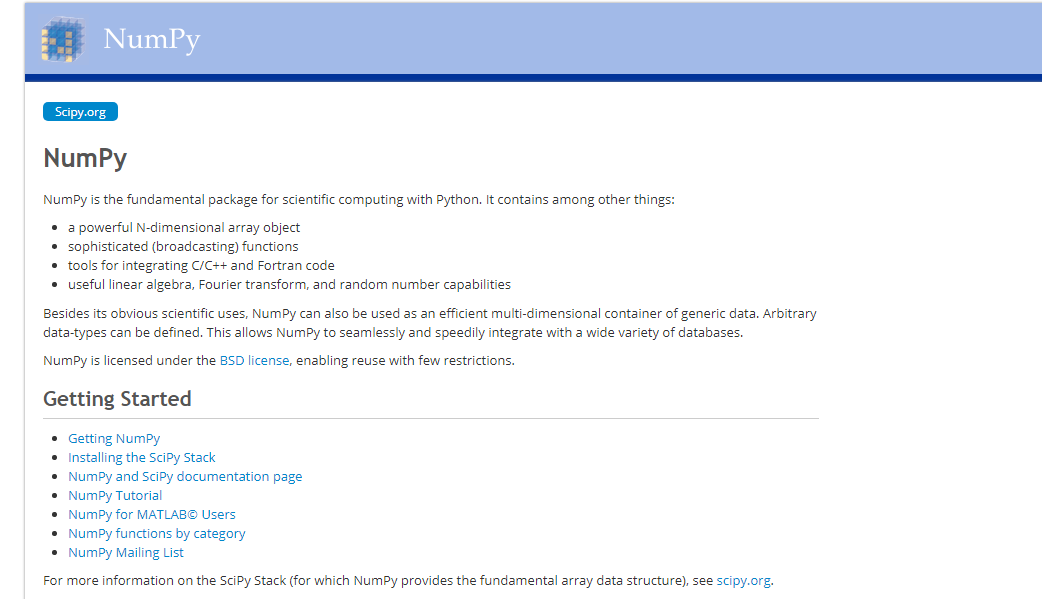Open NumPy and SciPy documentation page link
The height and width of the screenshot is (599, 1042).
pos(185,476)
